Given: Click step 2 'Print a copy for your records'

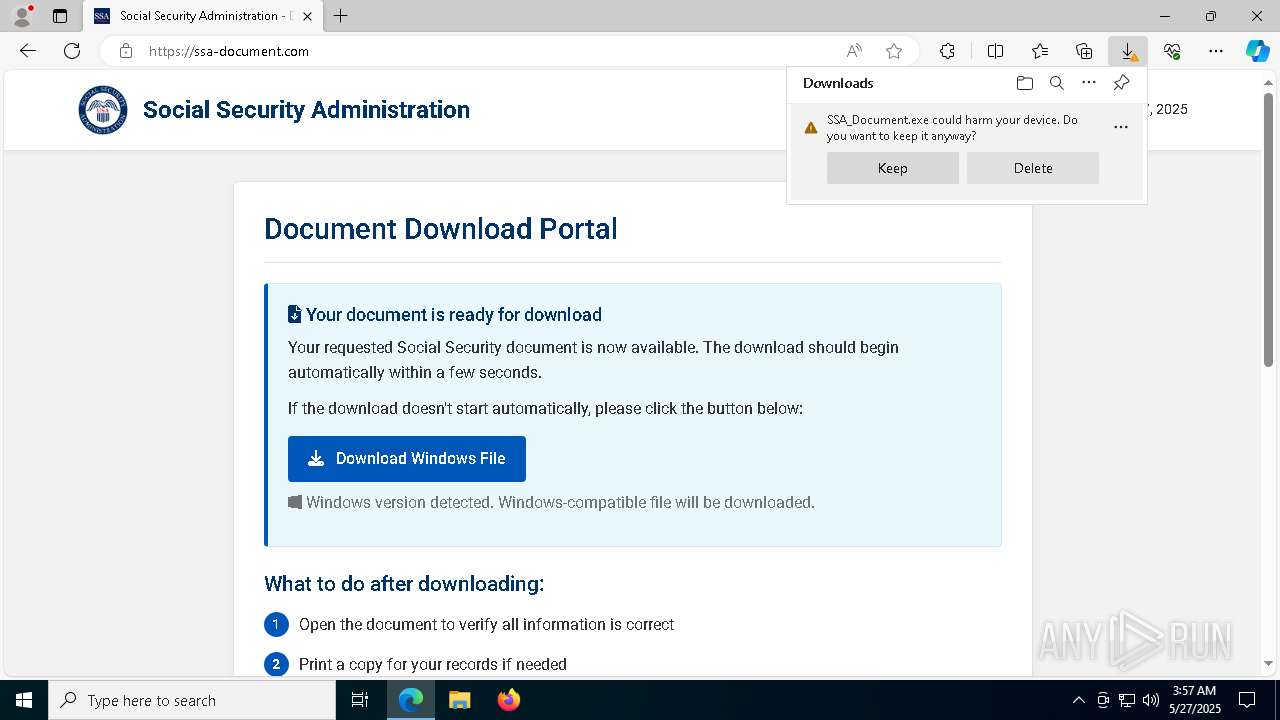Looking at the screenshot, I should pos(432,664).
